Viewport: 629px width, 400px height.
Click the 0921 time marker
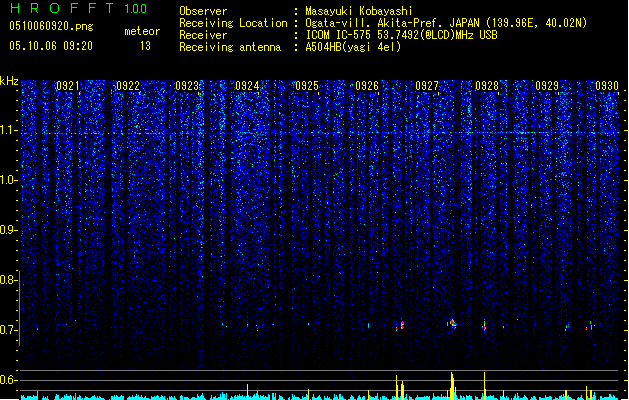tap(67, 86)
